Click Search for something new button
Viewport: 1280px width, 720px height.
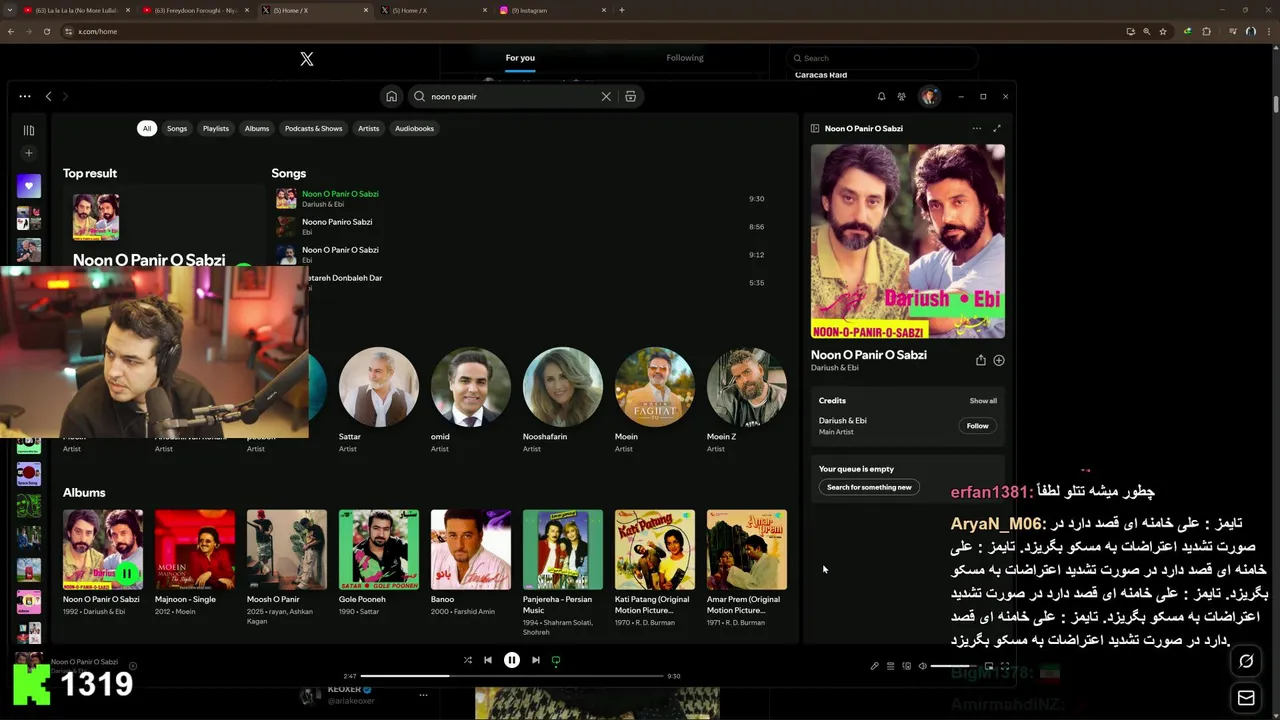[869, 487]
